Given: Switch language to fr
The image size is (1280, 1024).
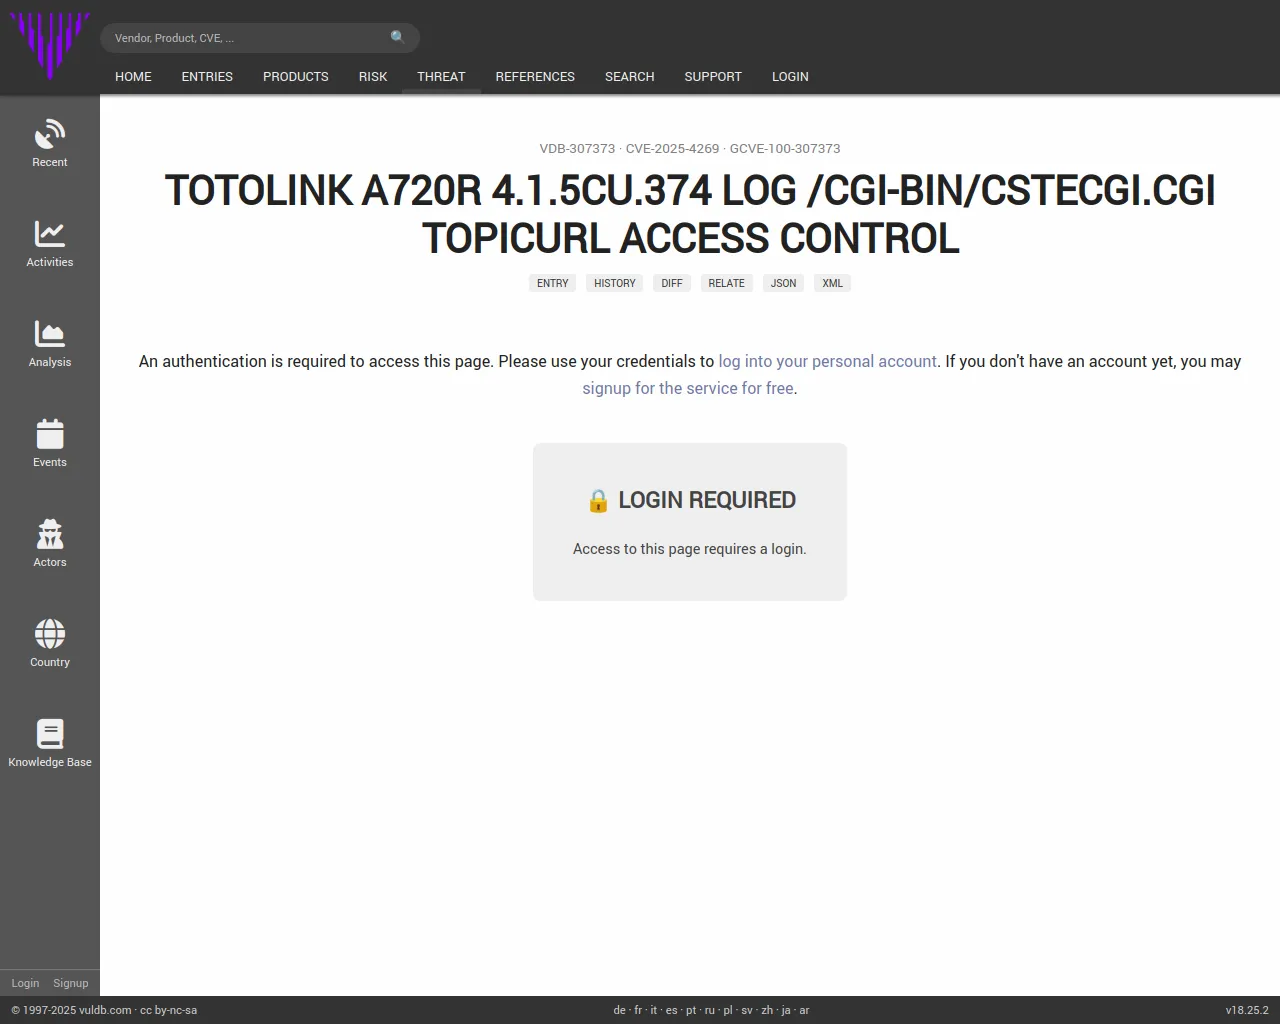Looking at the screenshot, I should 638,1010.
